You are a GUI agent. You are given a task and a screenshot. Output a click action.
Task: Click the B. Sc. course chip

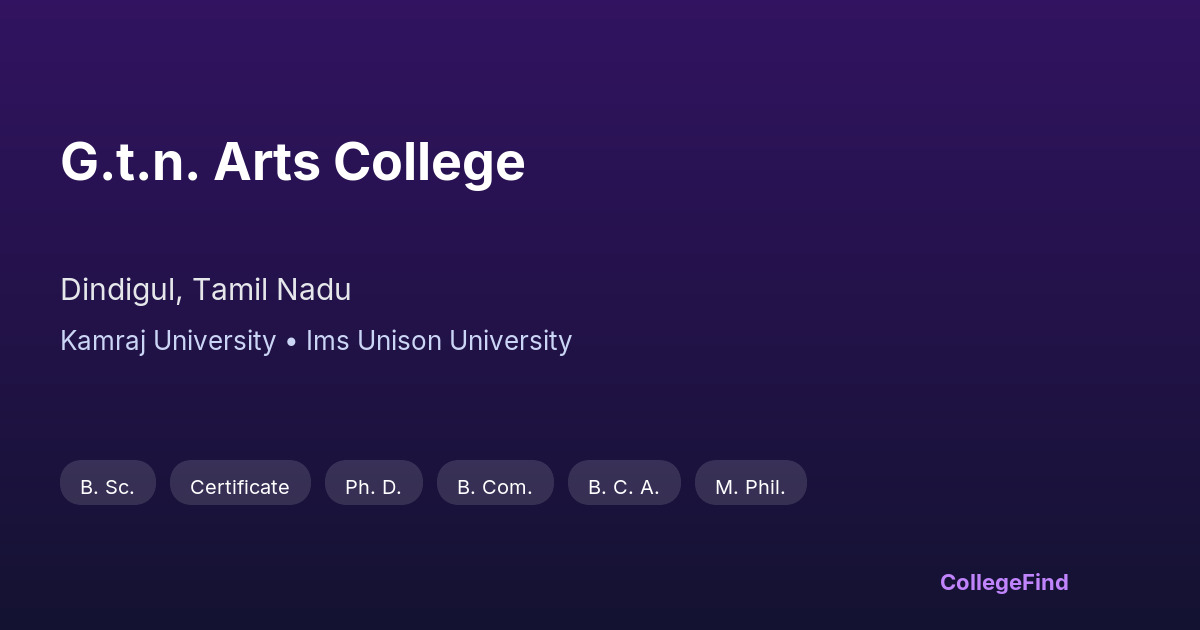(x=107, y=487)
